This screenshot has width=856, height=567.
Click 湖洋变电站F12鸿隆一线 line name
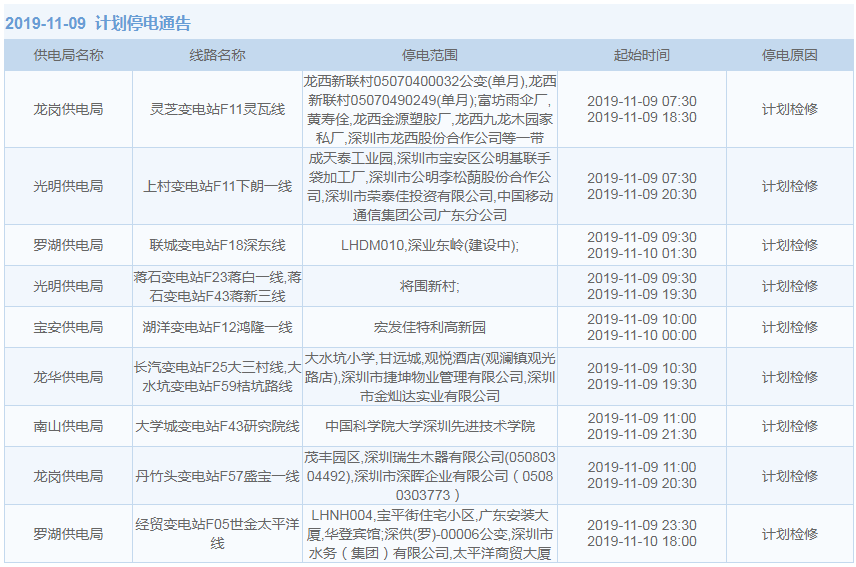[217, 327]
